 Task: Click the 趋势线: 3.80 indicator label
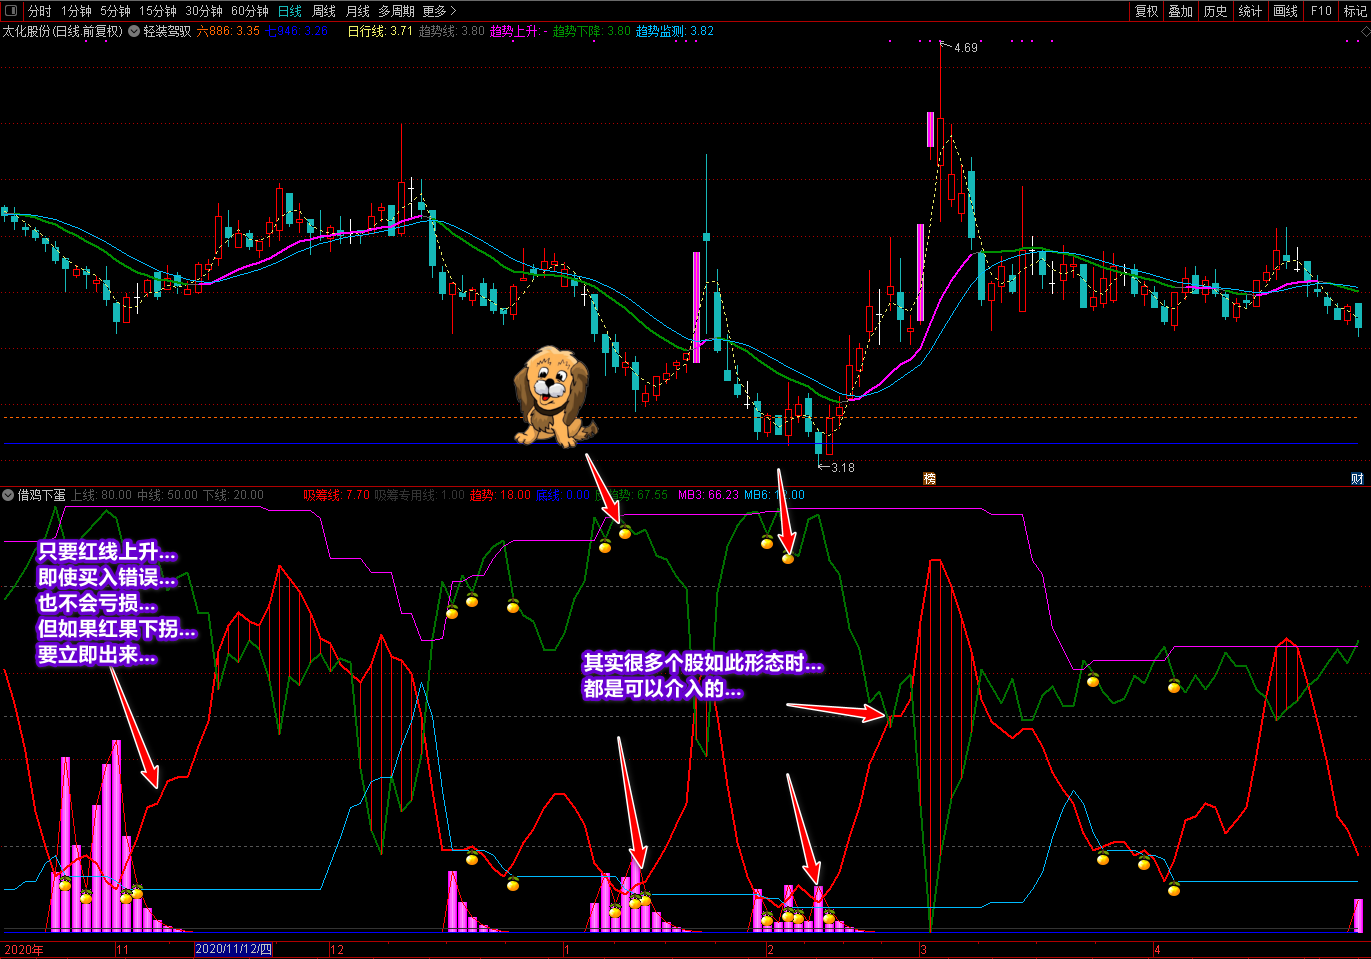[x=452, y=31]
